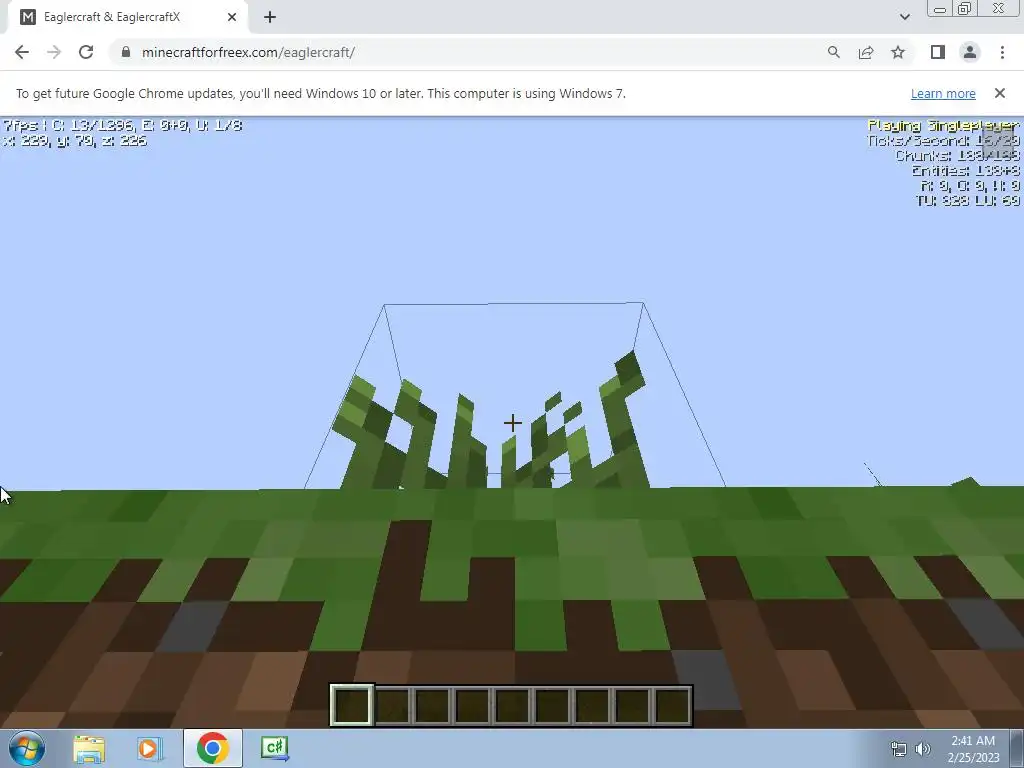Bookmark this page with the star icon
The height and width of the screenshot is (768, 1024).
(898, 52)
